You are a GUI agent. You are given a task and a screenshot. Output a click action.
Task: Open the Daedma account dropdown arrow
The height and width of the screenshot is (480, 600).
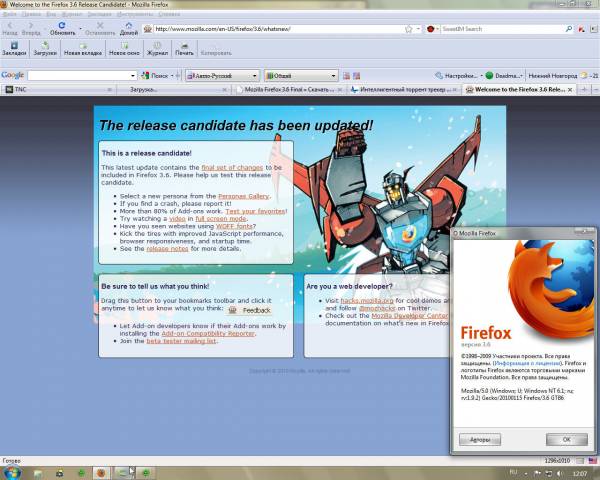coord(521,76)
